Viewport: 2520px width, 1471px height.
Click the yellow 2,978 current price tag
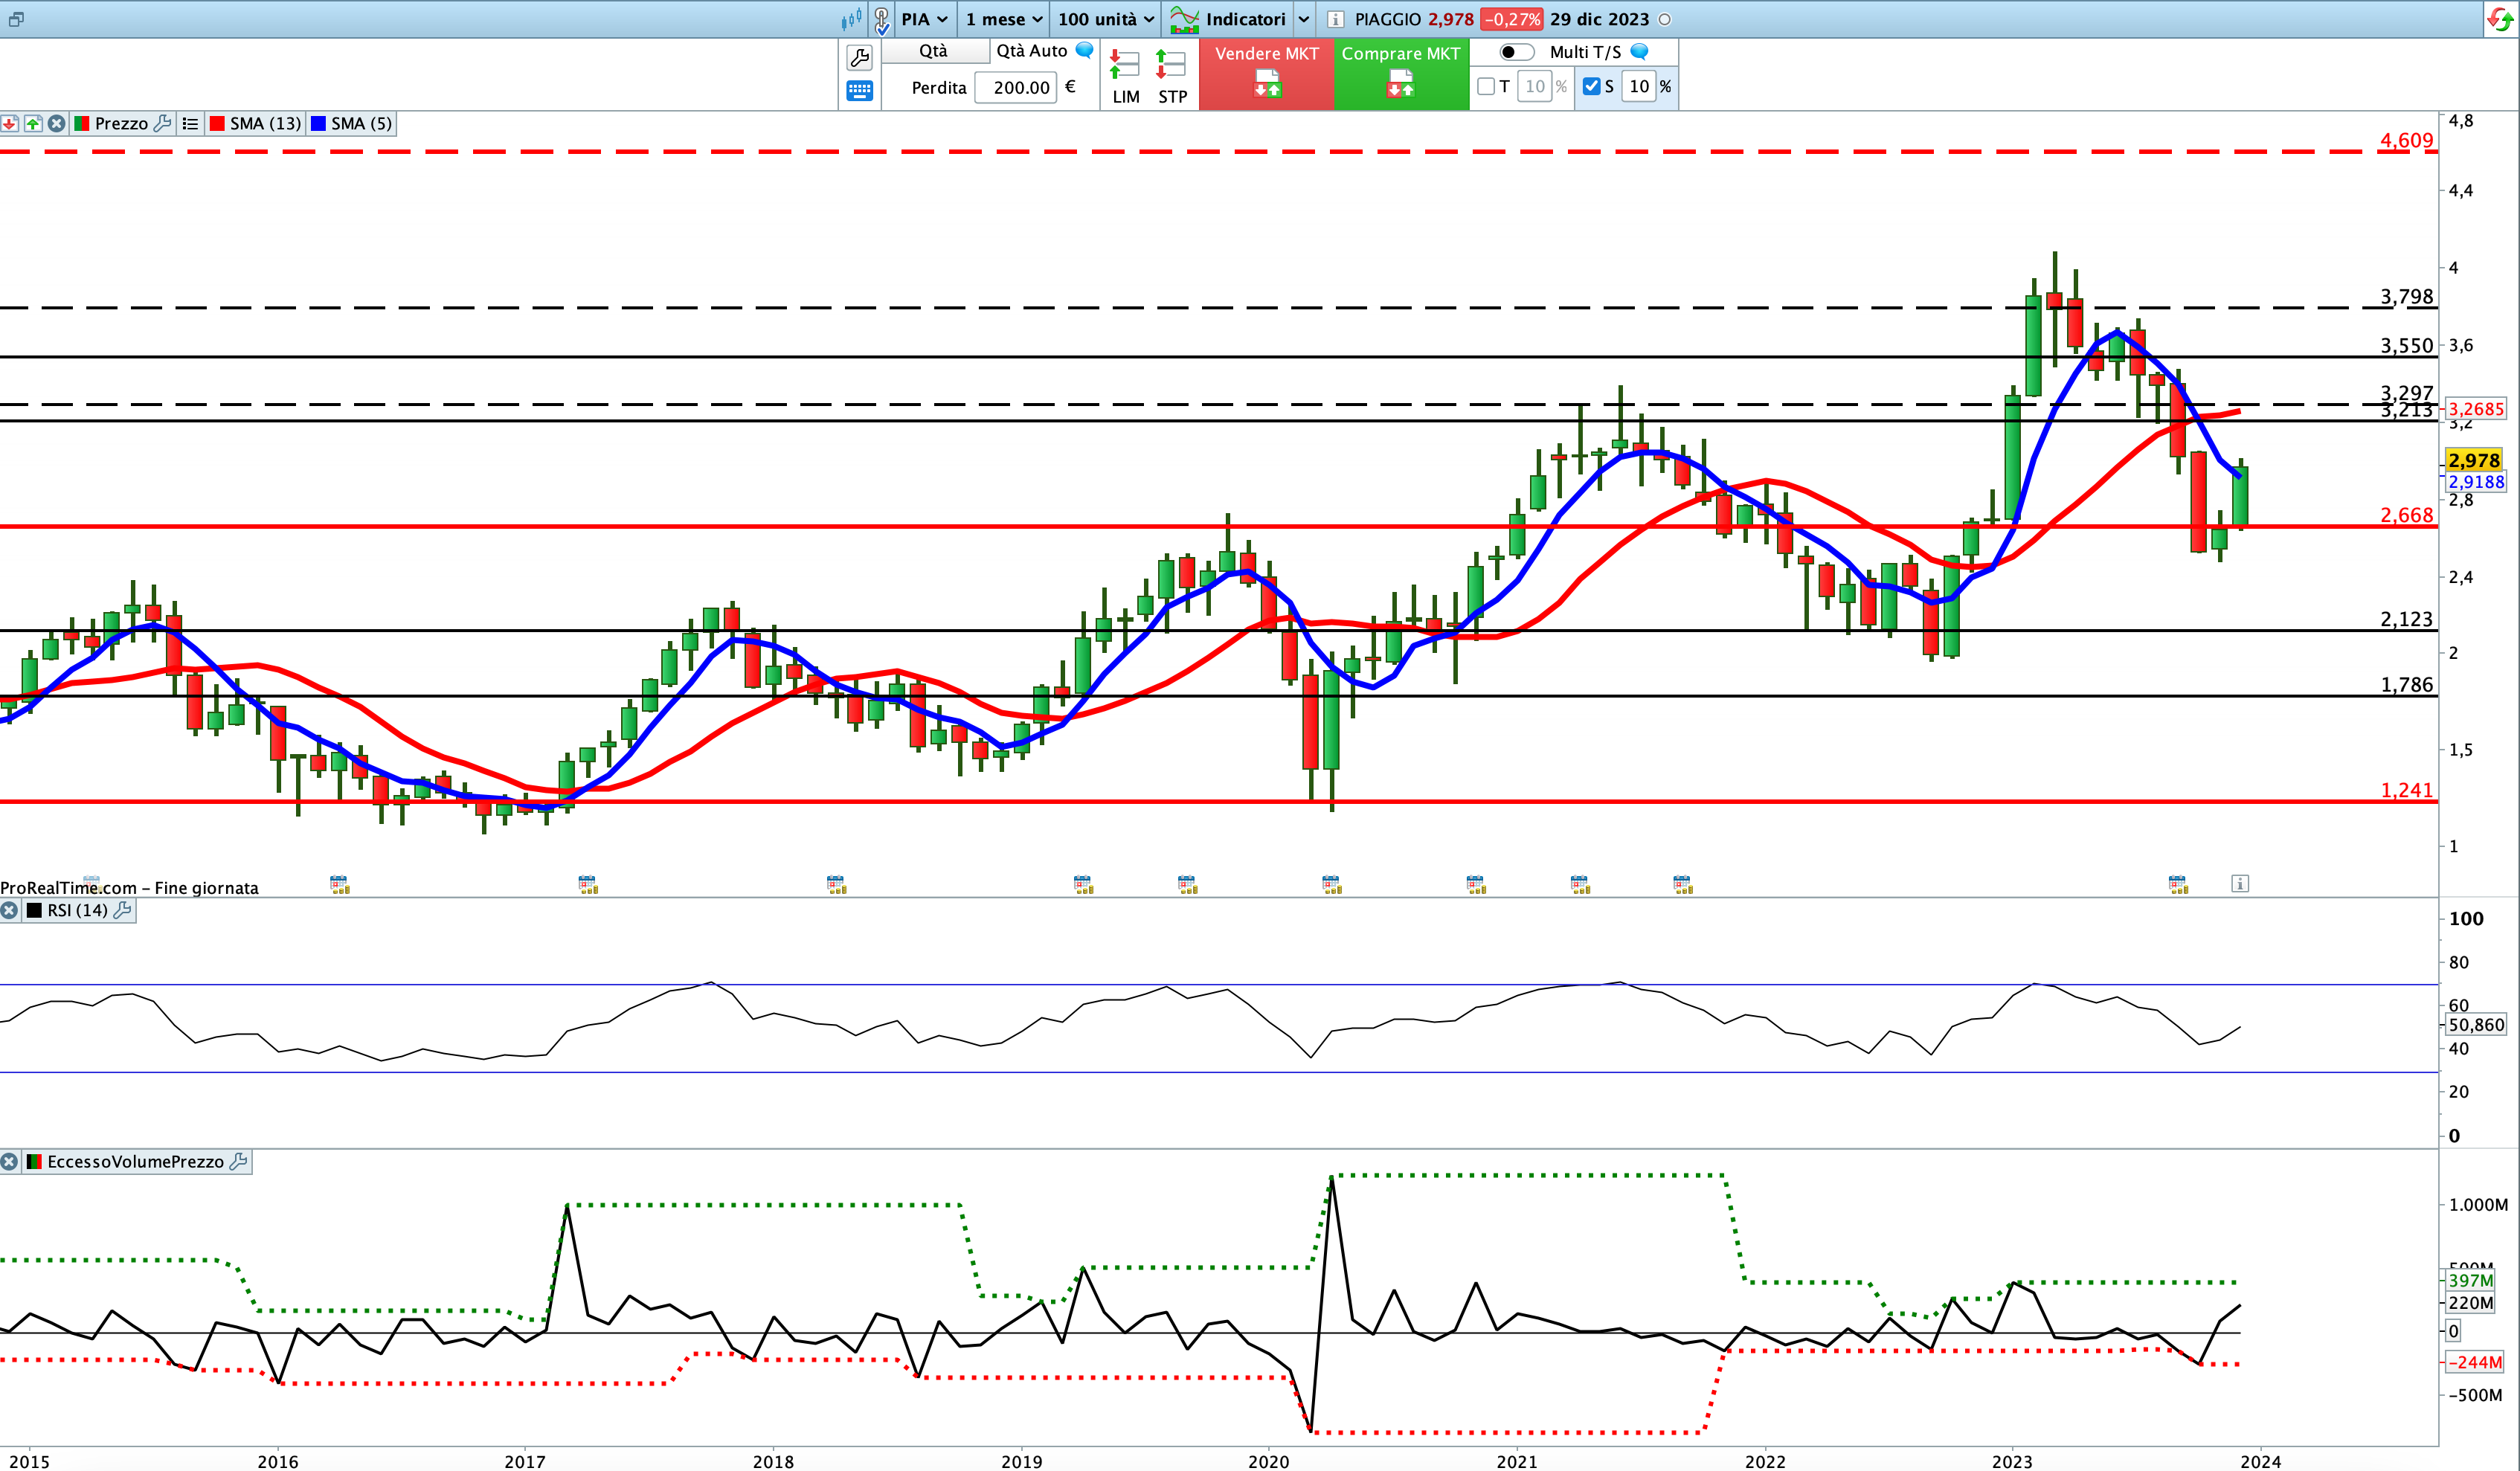[x=2474, y=460]
